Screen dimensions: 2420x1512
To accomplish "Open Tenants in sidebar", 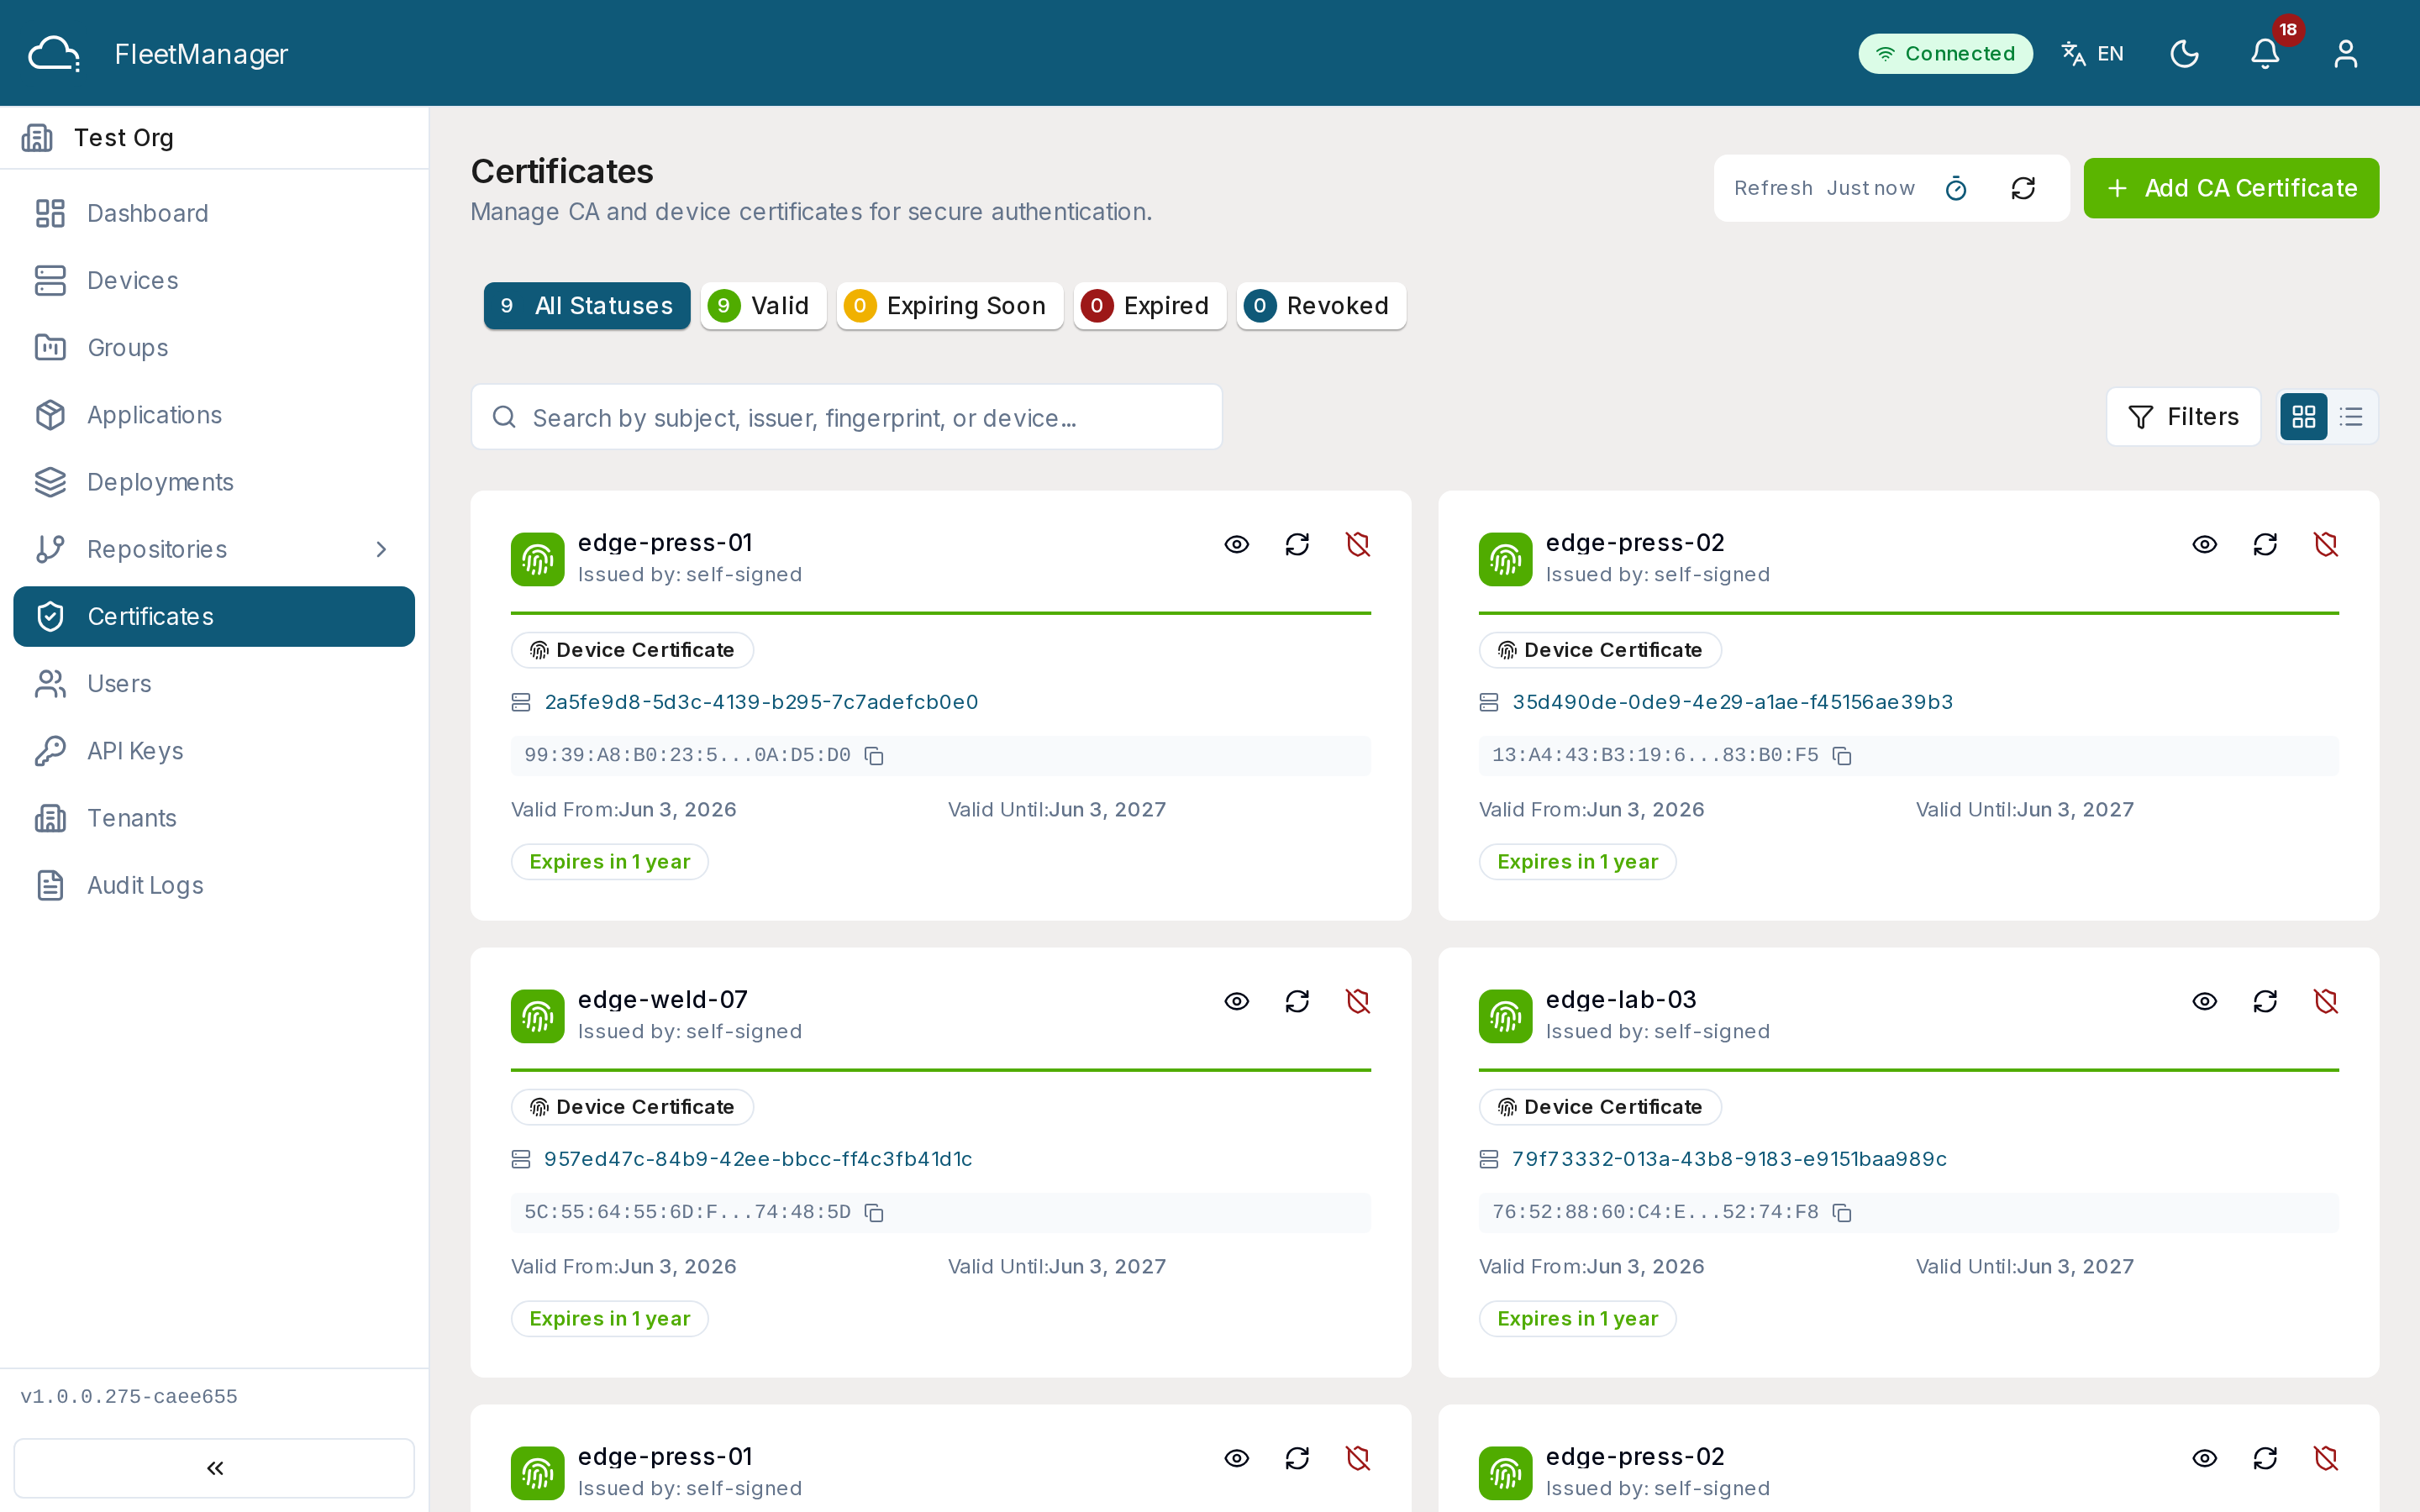I will (x=214, y=818).
